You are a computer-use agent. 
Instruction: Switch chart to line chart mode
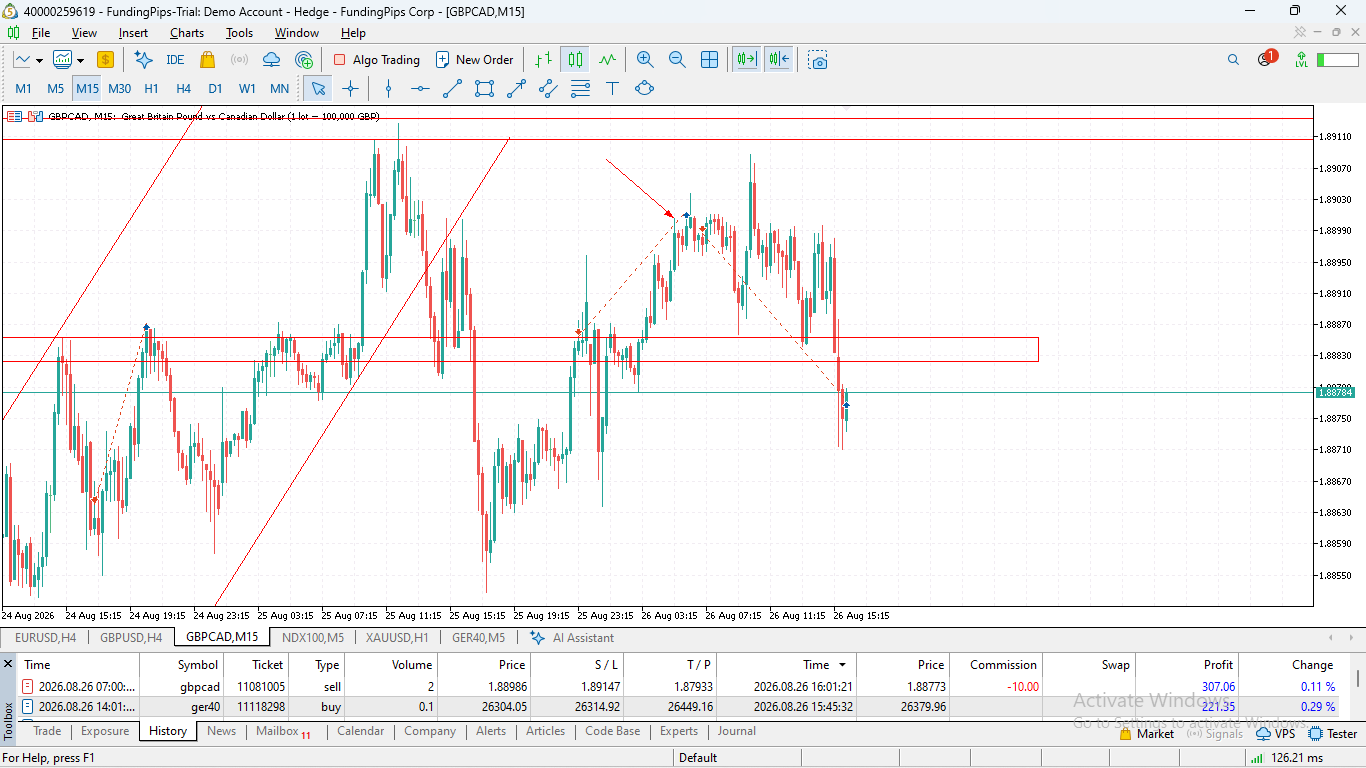click(607, 60)
